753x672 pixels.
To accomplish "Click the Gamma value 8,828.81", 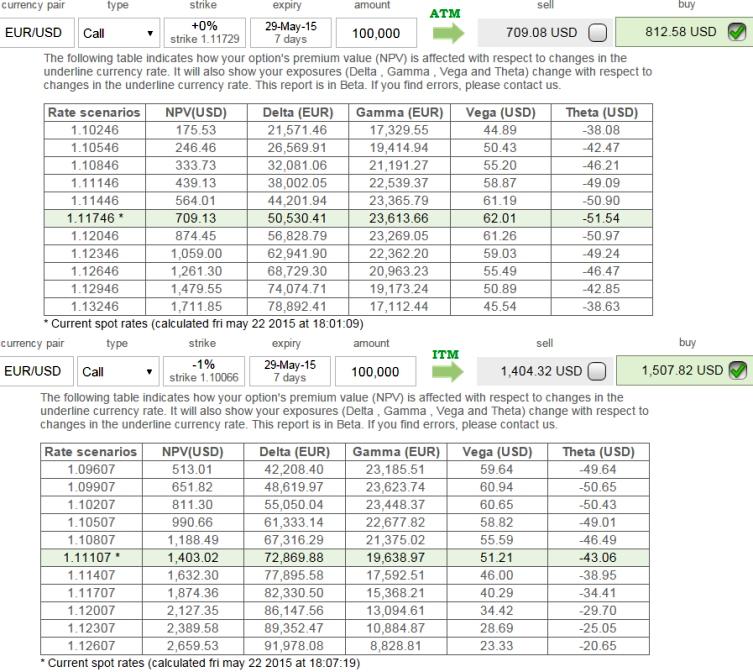I will click(395, 646).
